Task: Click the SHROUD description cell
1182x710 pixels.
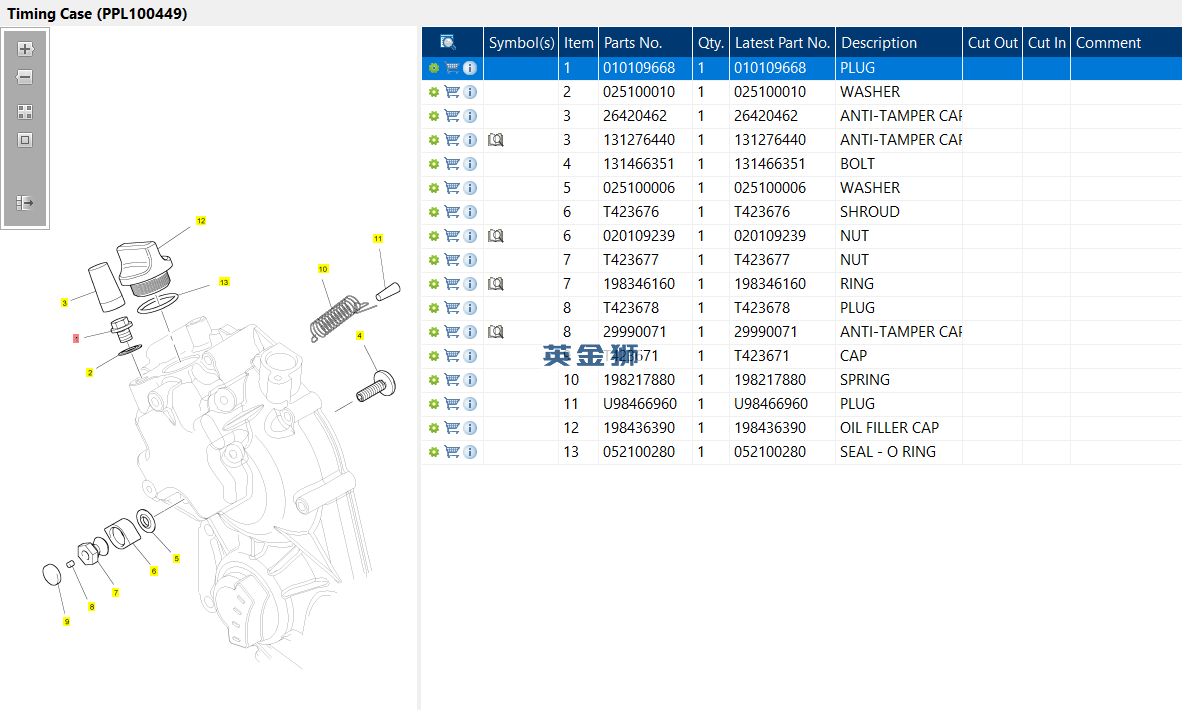Action: [x=899, y=212]
